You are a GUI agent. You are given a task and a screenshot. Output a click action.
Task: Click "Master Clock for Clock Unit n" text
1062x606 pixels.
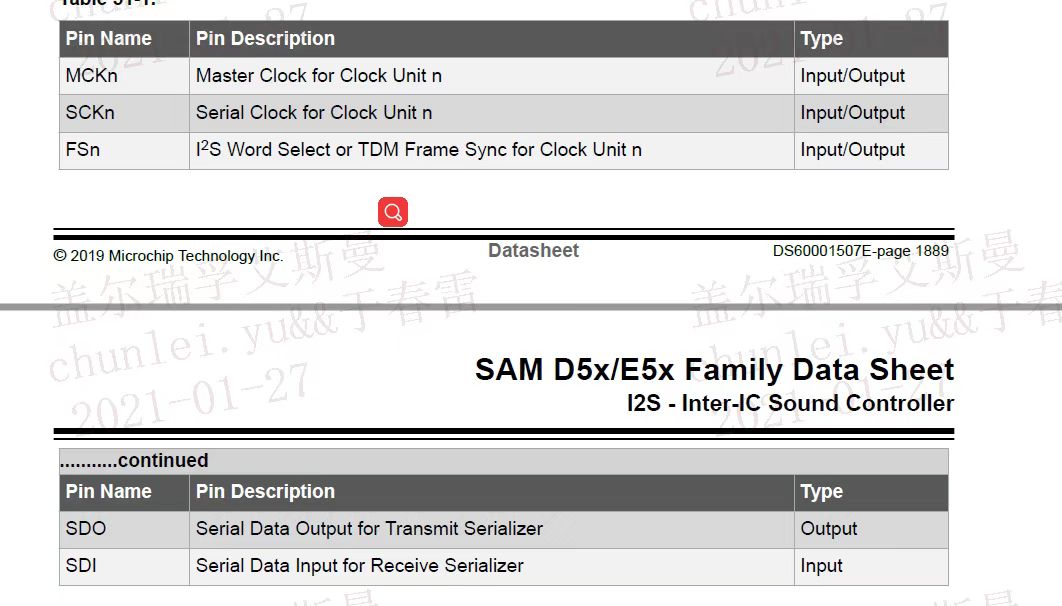tap(319, 76)
